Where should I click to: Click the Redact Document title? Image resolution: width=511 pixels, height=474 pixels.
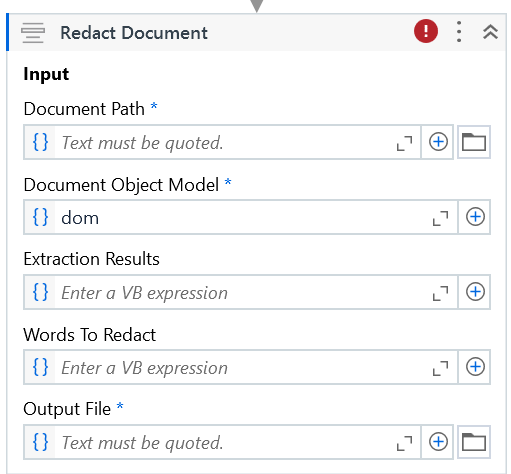[x=134, y=33]
